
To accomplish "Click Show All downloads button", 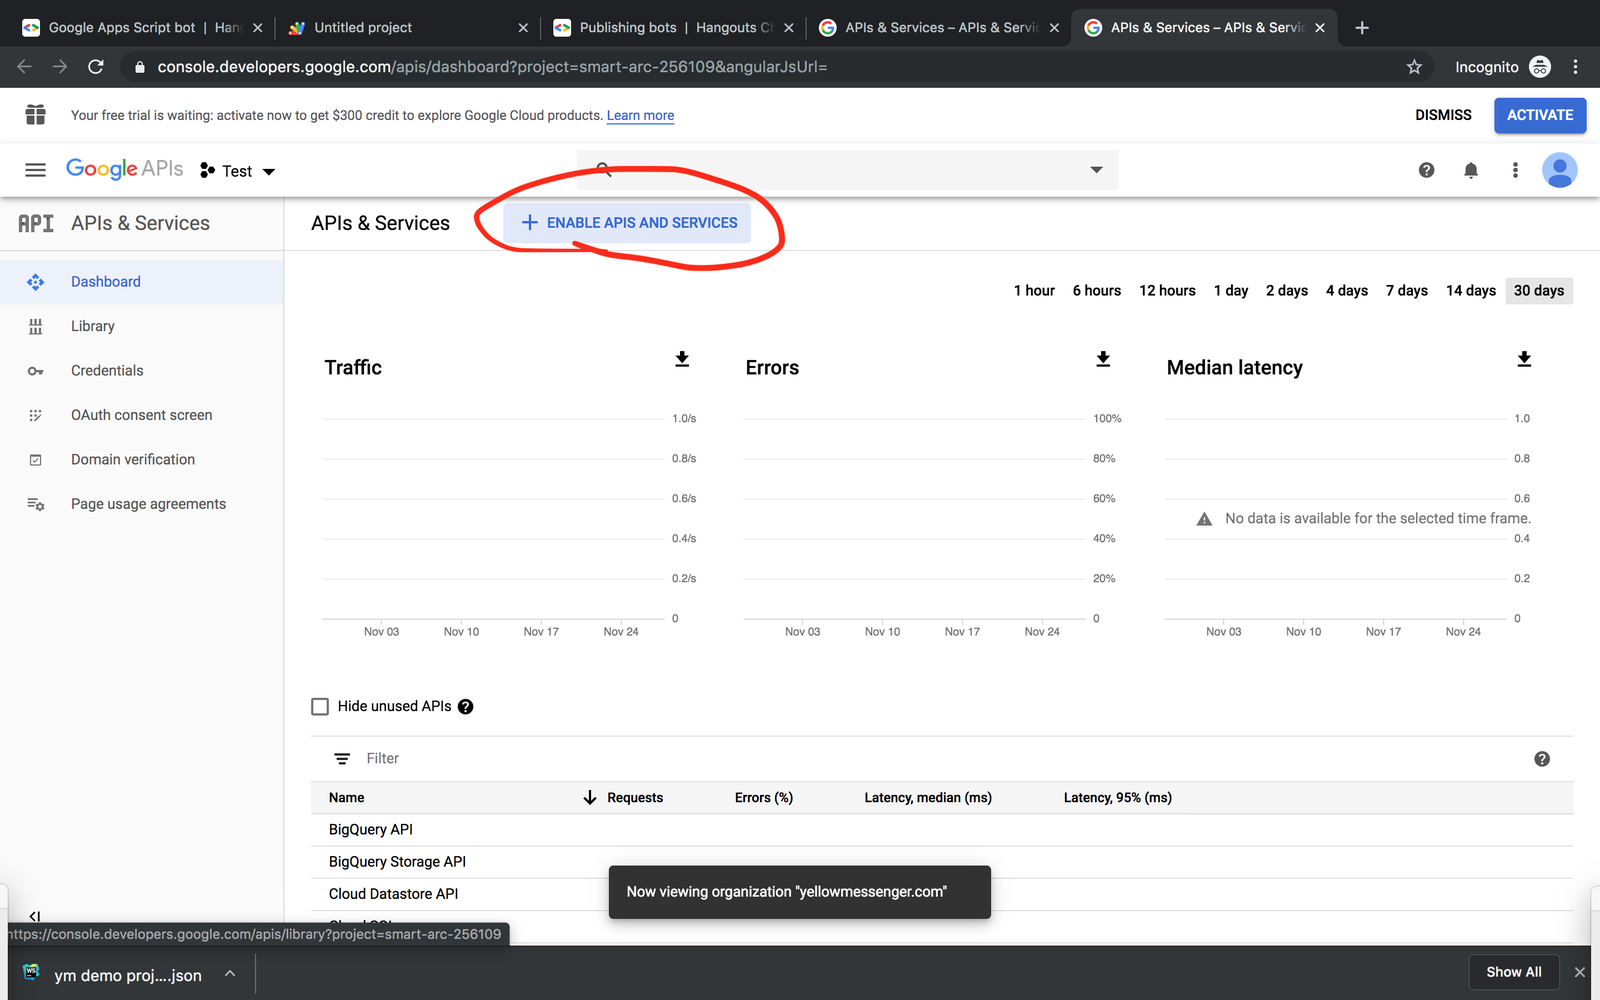I will pyautogui.click(x=1514, y=972).
